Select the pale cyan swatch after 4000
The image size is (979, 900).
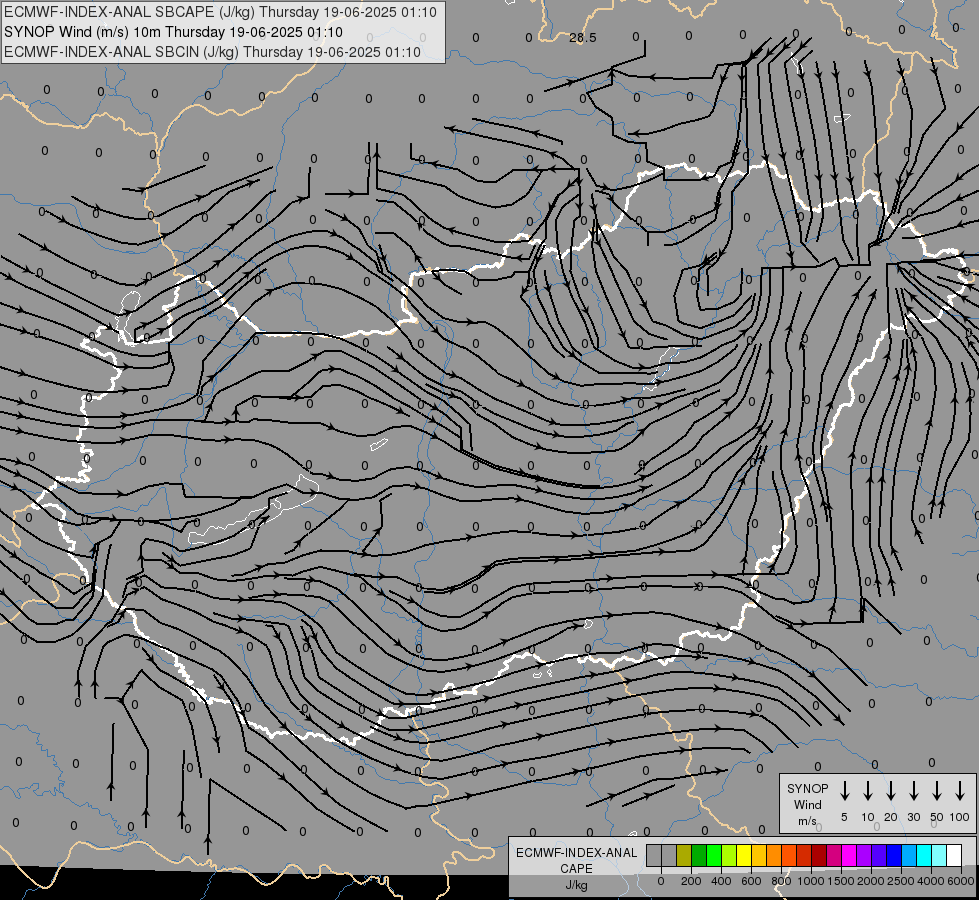pos(939,855)
